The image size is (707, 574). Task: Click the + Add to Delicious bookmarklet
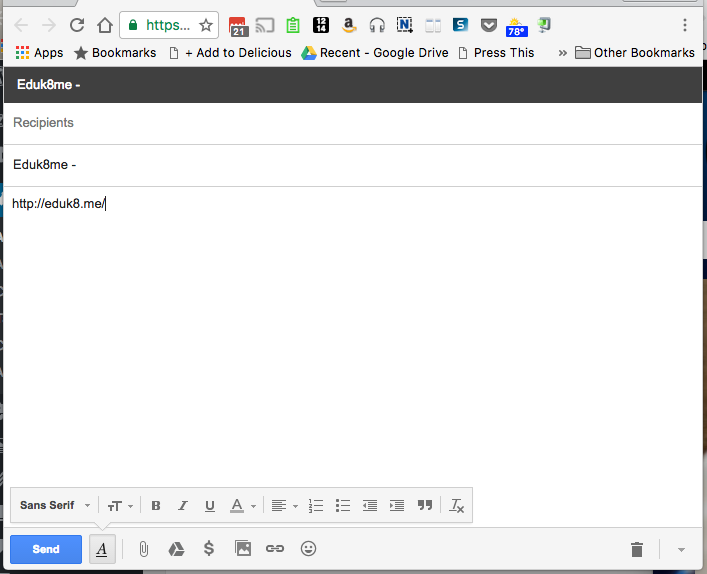pyautogui.click(x=230, y=53)
